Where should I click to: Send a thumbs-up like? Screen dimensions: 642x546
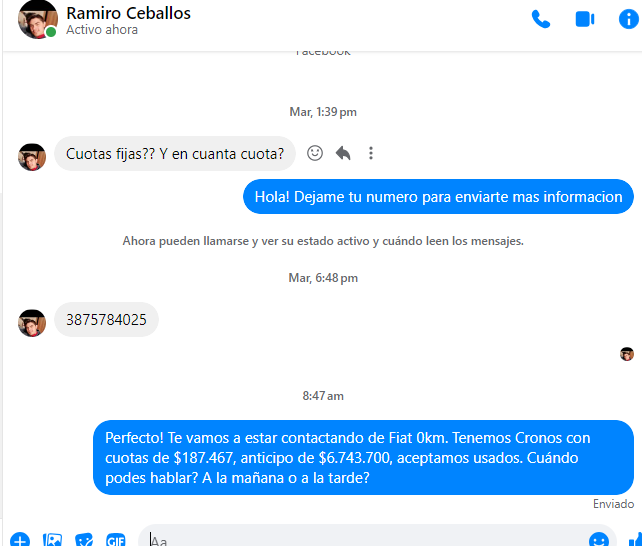635,540
